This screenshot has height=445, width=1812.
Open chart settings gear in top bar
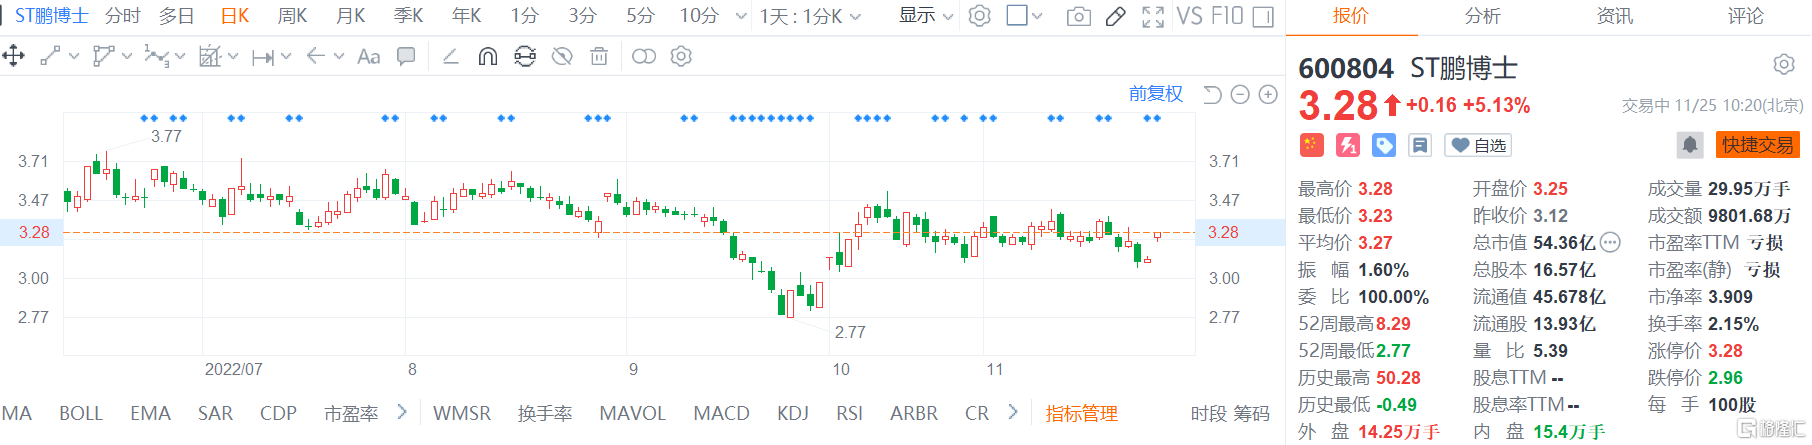coord(980,16)
